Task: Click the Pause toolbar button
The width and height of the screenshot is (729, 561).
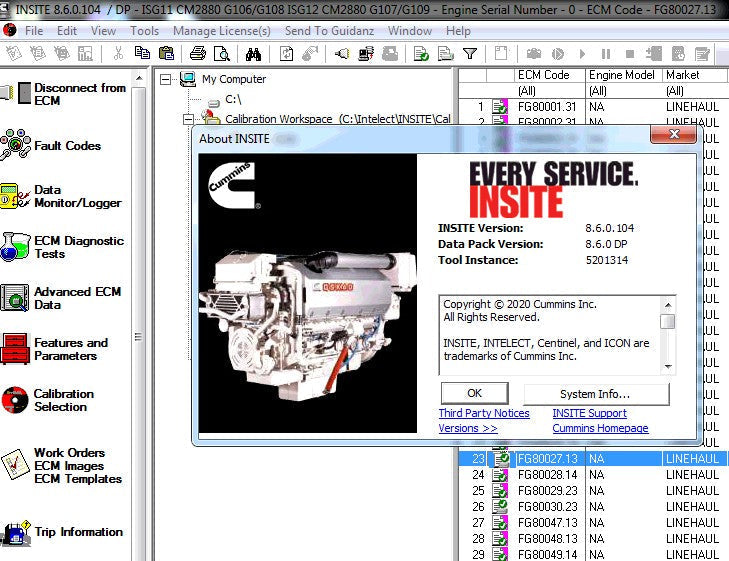Action: pyautogui.click(x=606, y=54)
